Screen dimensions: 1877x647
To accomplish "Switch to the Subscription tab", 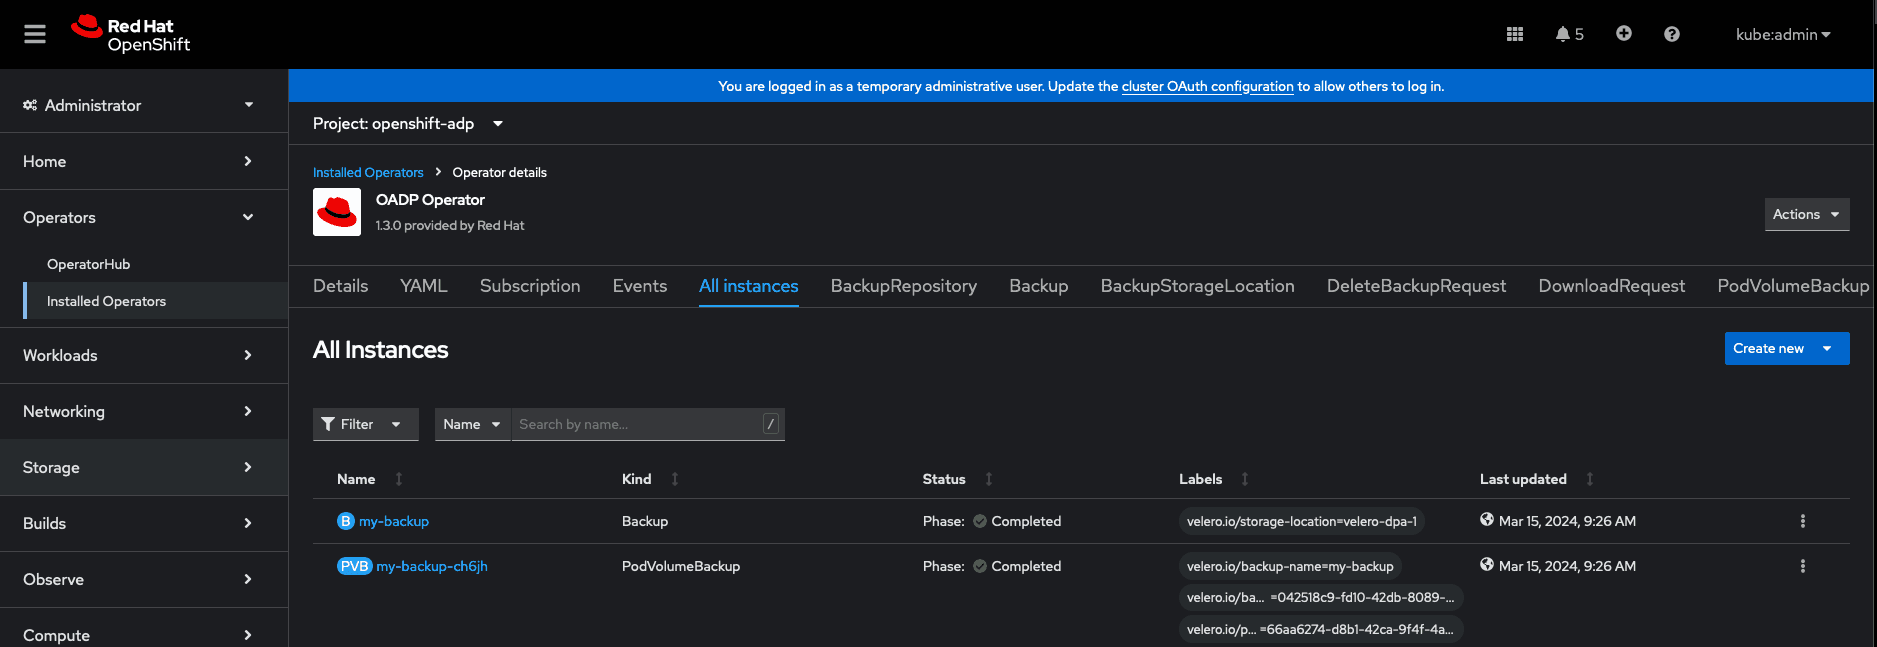I will (x=530, y=286).
